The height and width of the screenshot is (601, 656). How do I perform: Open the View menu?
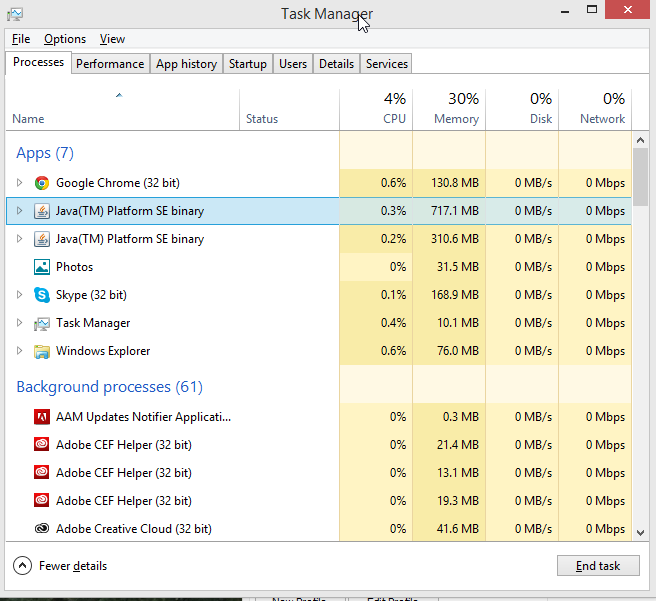[x=112, y=39]
